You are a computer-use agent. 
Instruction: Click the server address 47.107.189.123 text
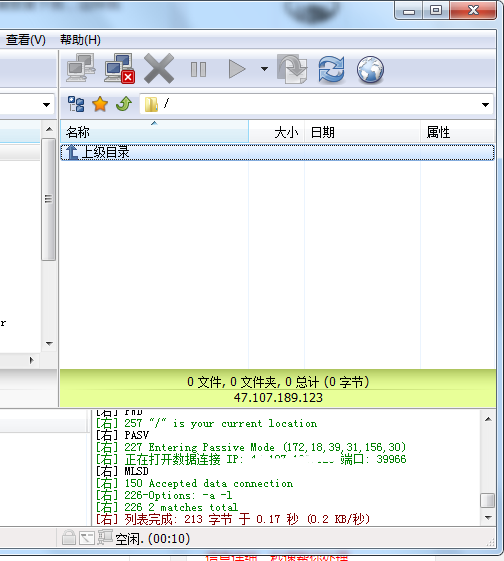click(x=278, y=397)
